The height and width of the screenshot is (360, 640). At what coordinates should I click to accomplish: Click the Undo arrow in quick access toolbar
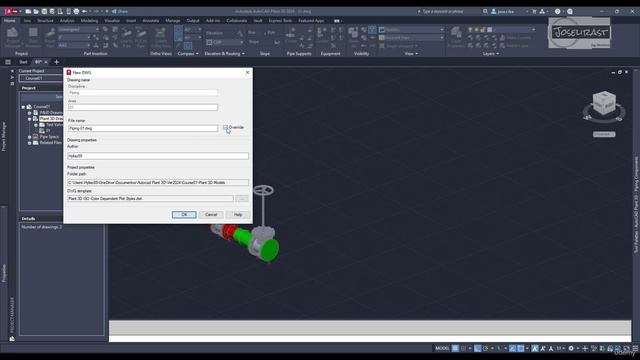click(x=84, y=11)
